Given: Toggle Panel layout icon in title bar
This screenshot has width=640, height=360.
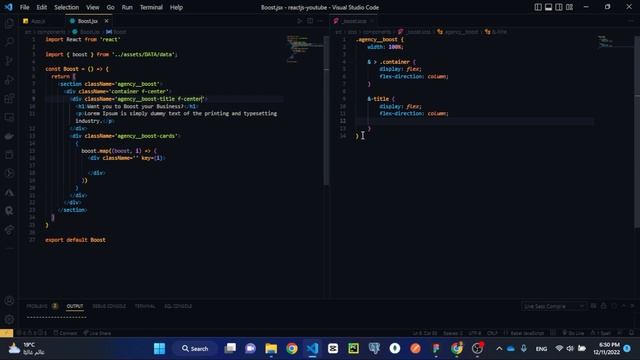Looking at the screenshot, I should click(549, 7).
